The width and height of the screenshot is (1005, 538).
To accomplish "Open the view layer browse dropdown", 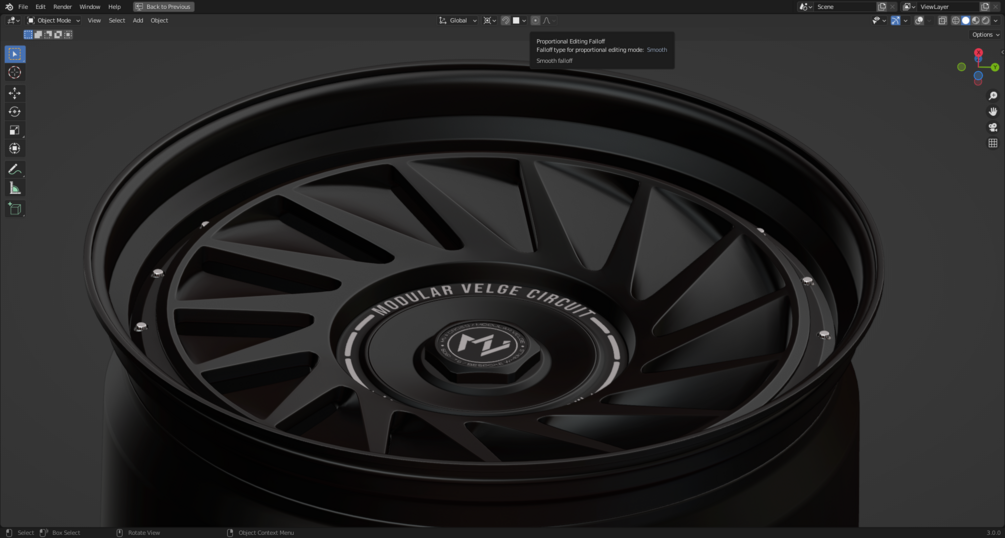I will click(909, 6).
